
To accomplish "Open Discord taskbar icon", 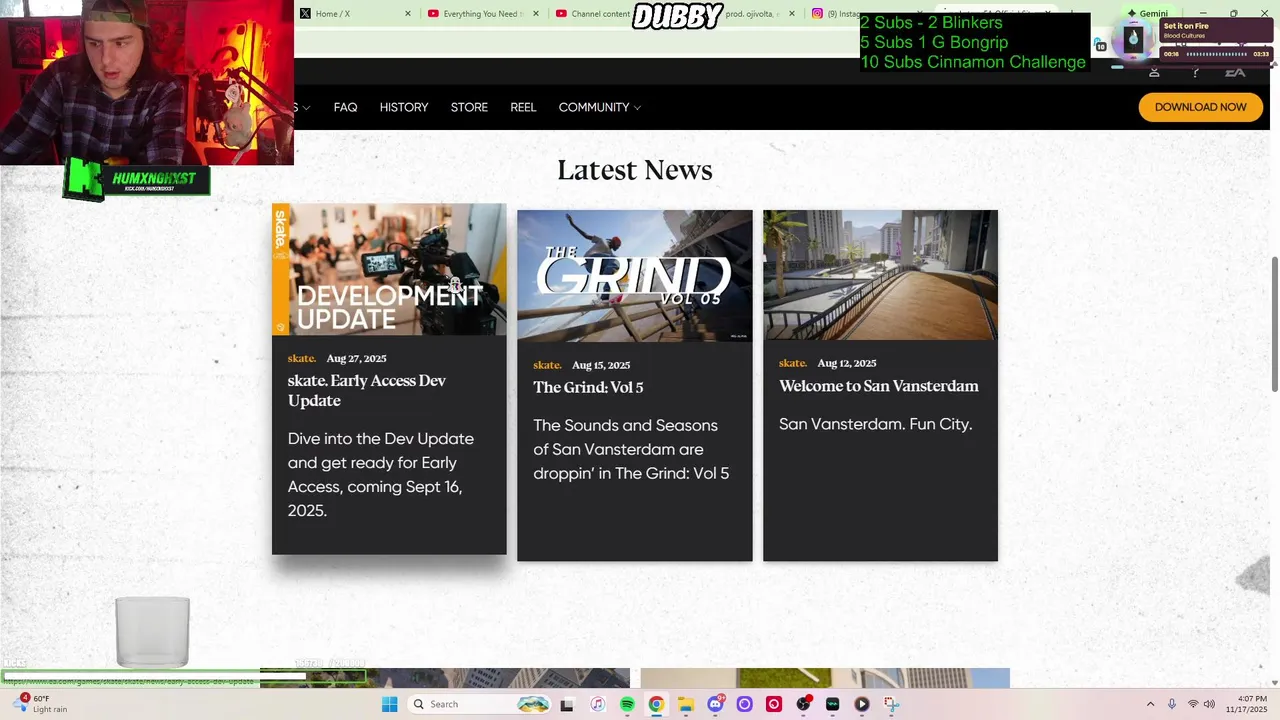I will click(715, 704).
